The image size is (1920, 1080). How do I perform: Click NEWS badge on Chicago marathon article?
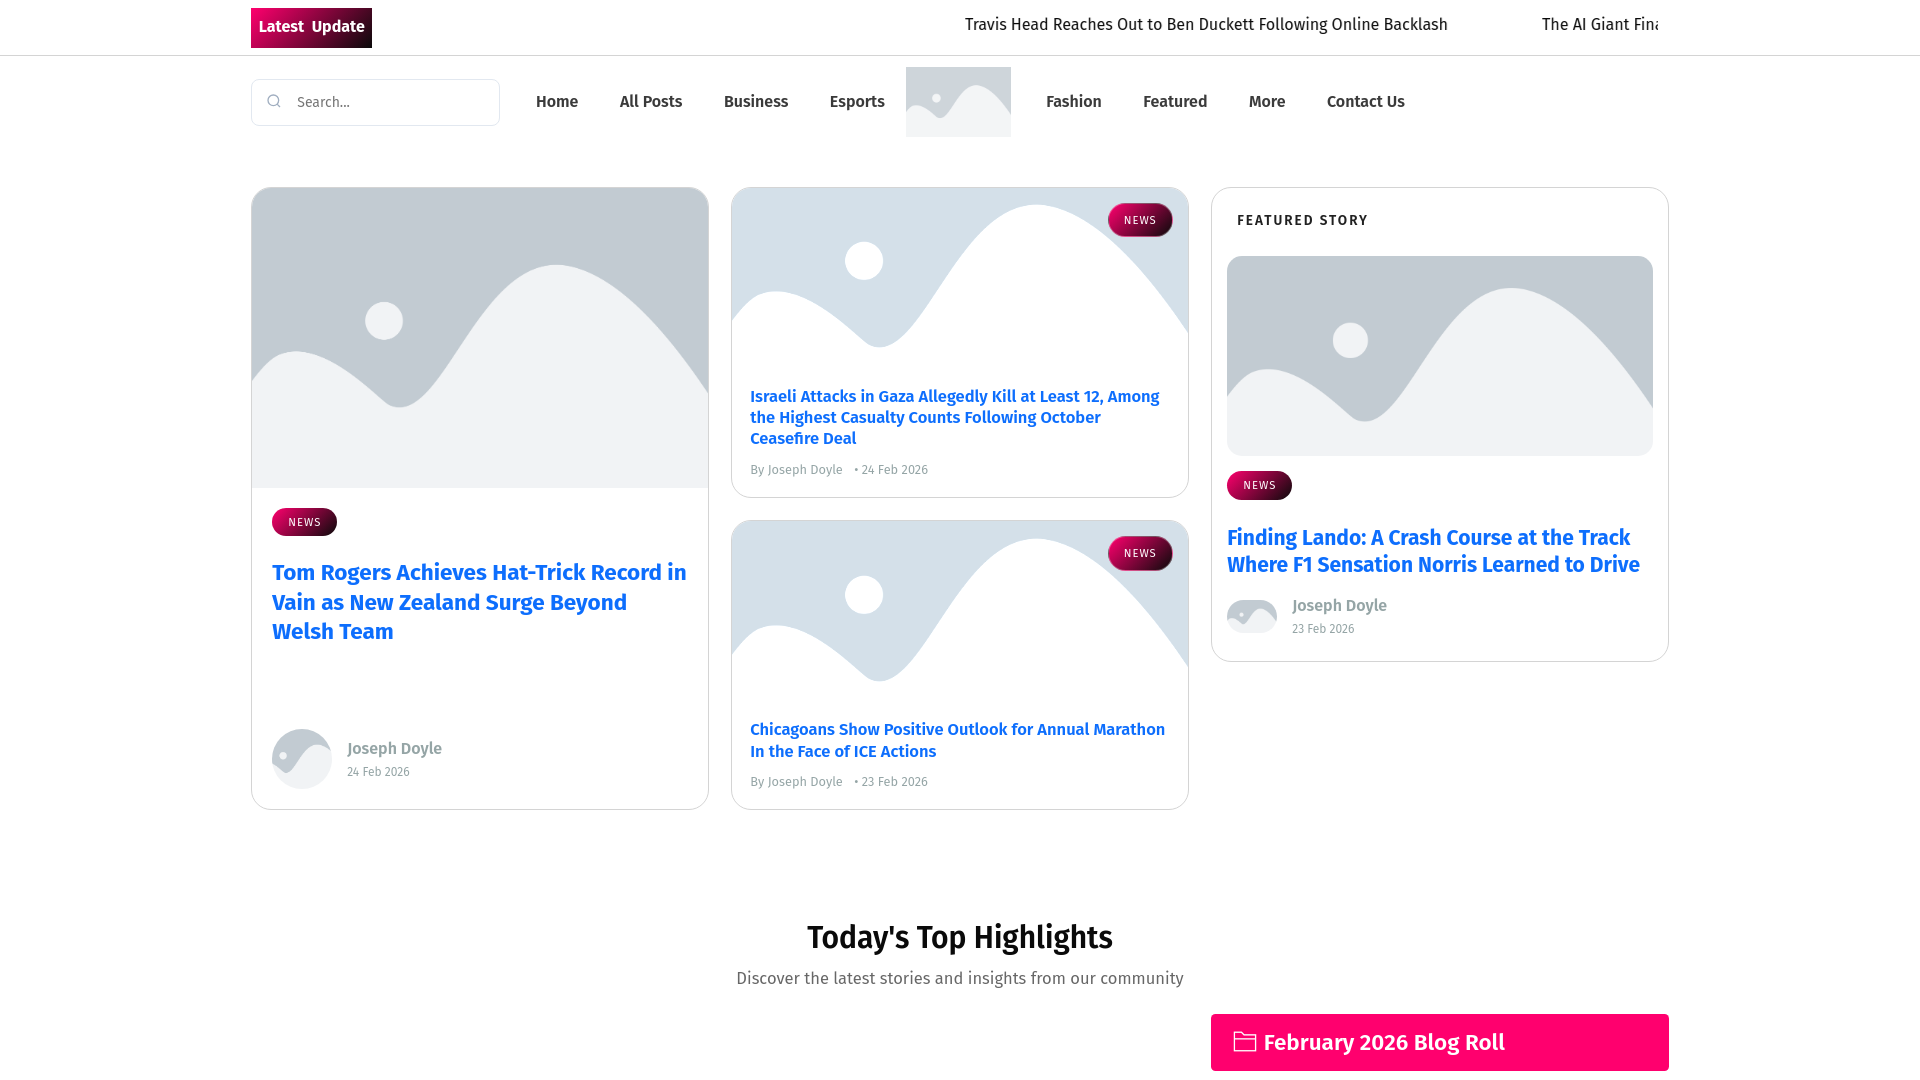1139,553
